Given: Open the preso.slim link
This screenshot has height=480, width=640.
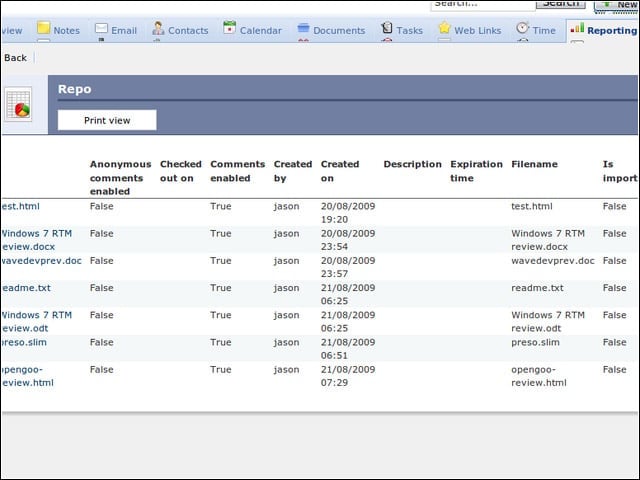Looking at the screenshot, I should [24, 342].
